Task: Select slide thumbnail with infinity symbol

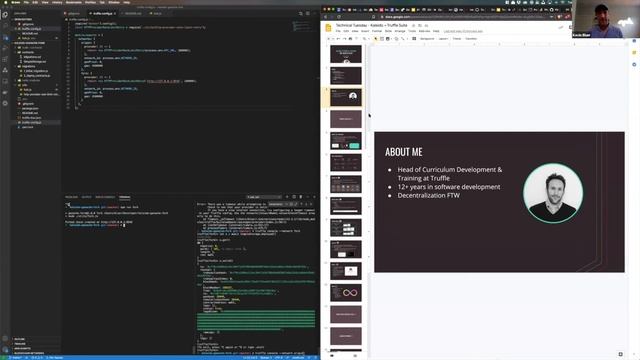Action: point(346,293)
